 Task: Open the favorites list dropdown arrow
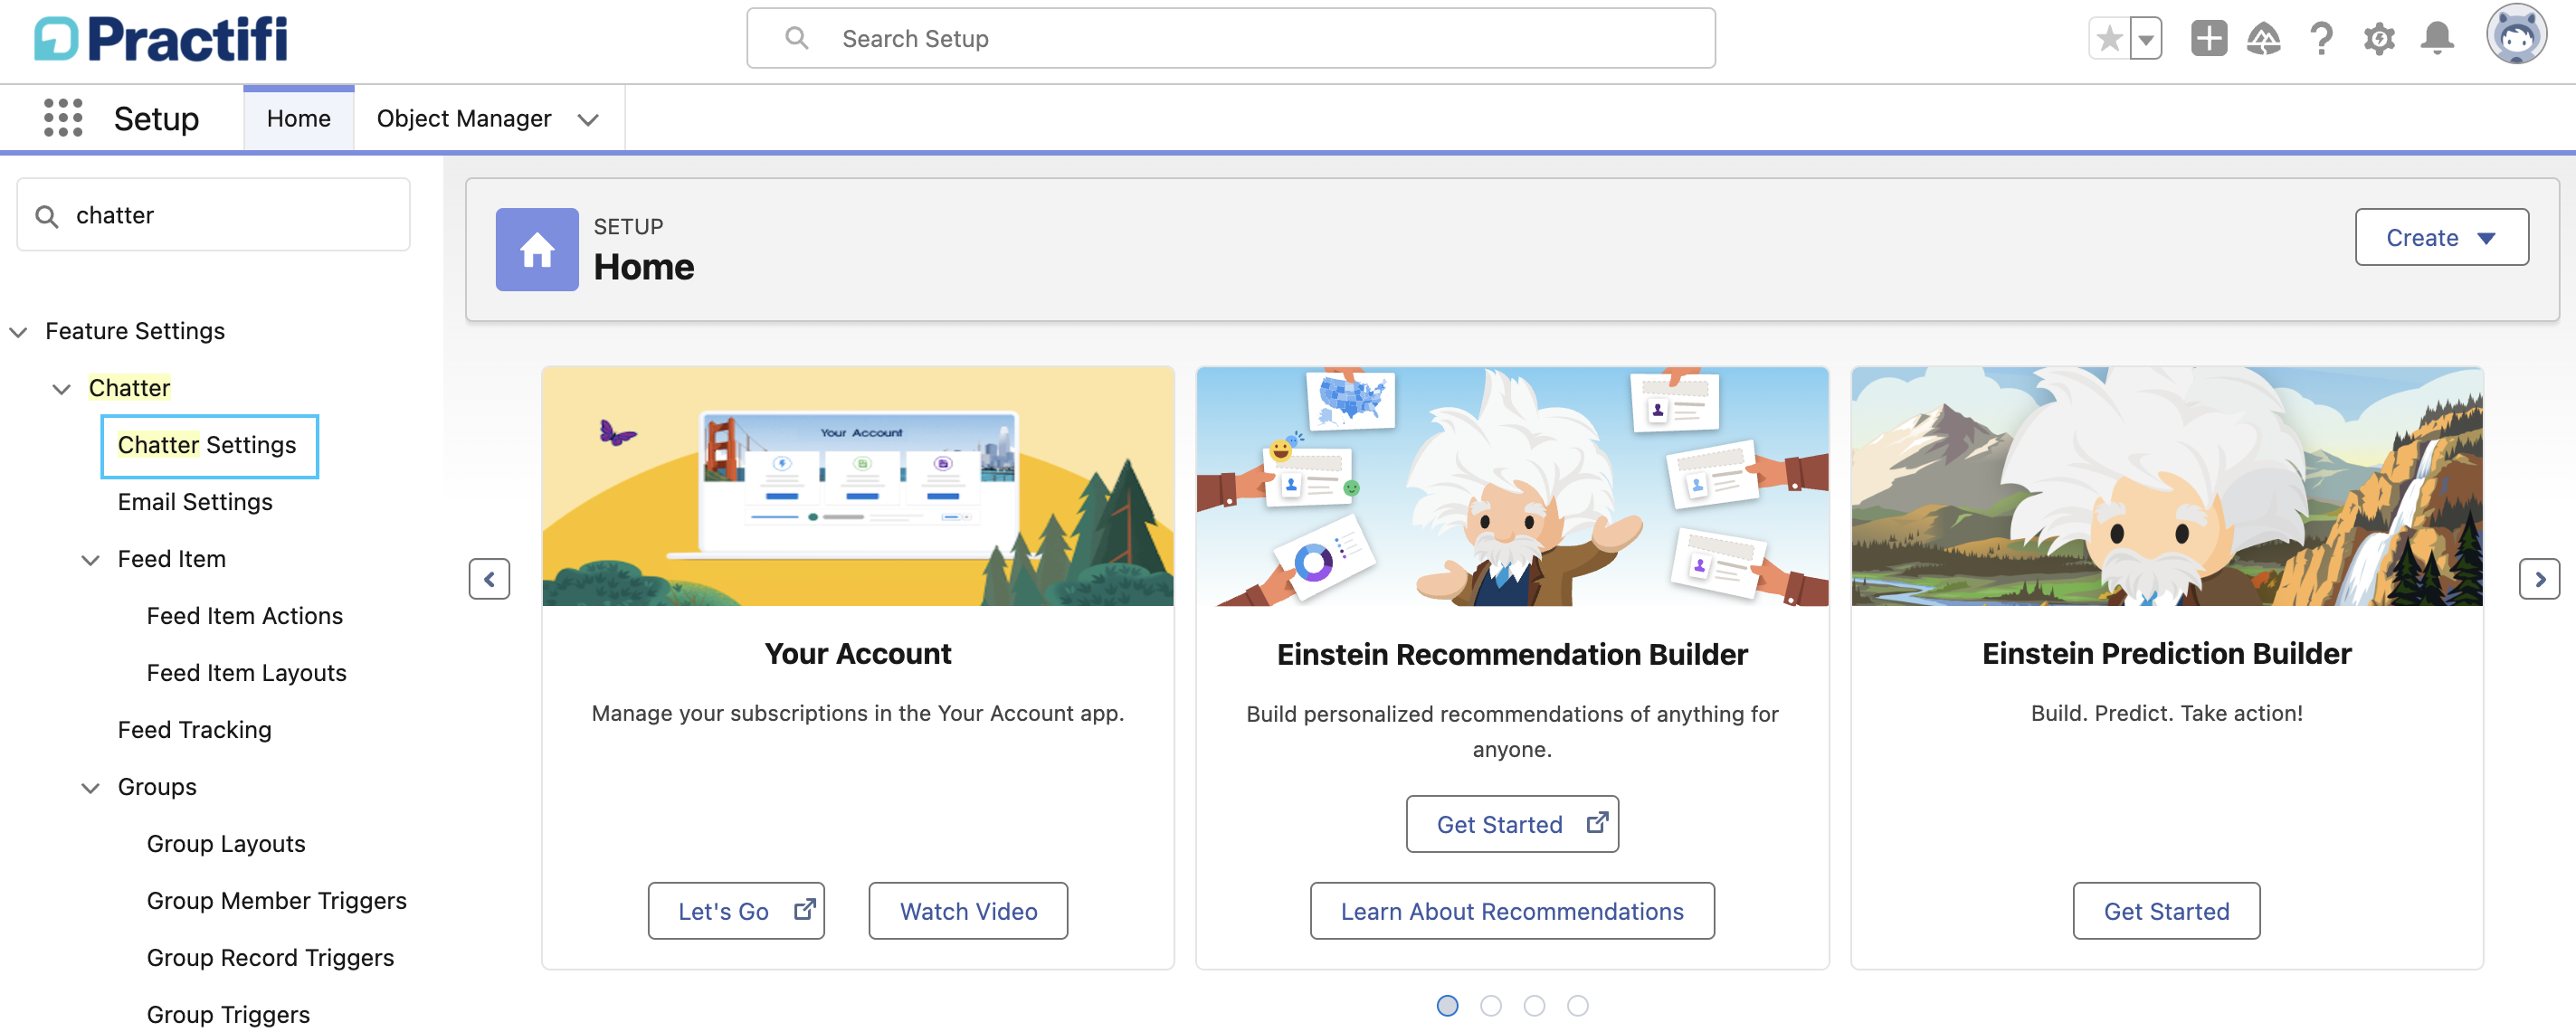[2146, 40]
